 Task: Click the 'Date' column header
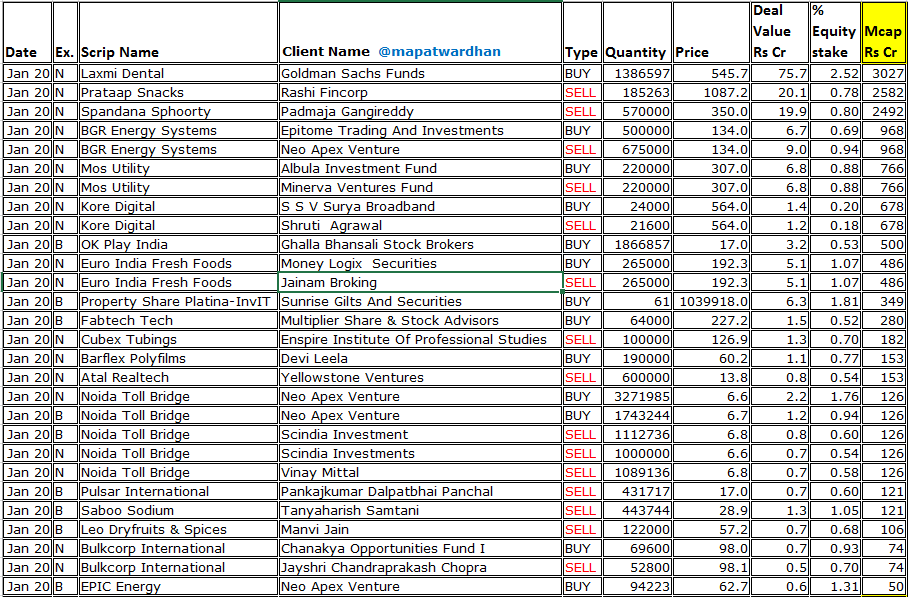click(x=27, y=32)
